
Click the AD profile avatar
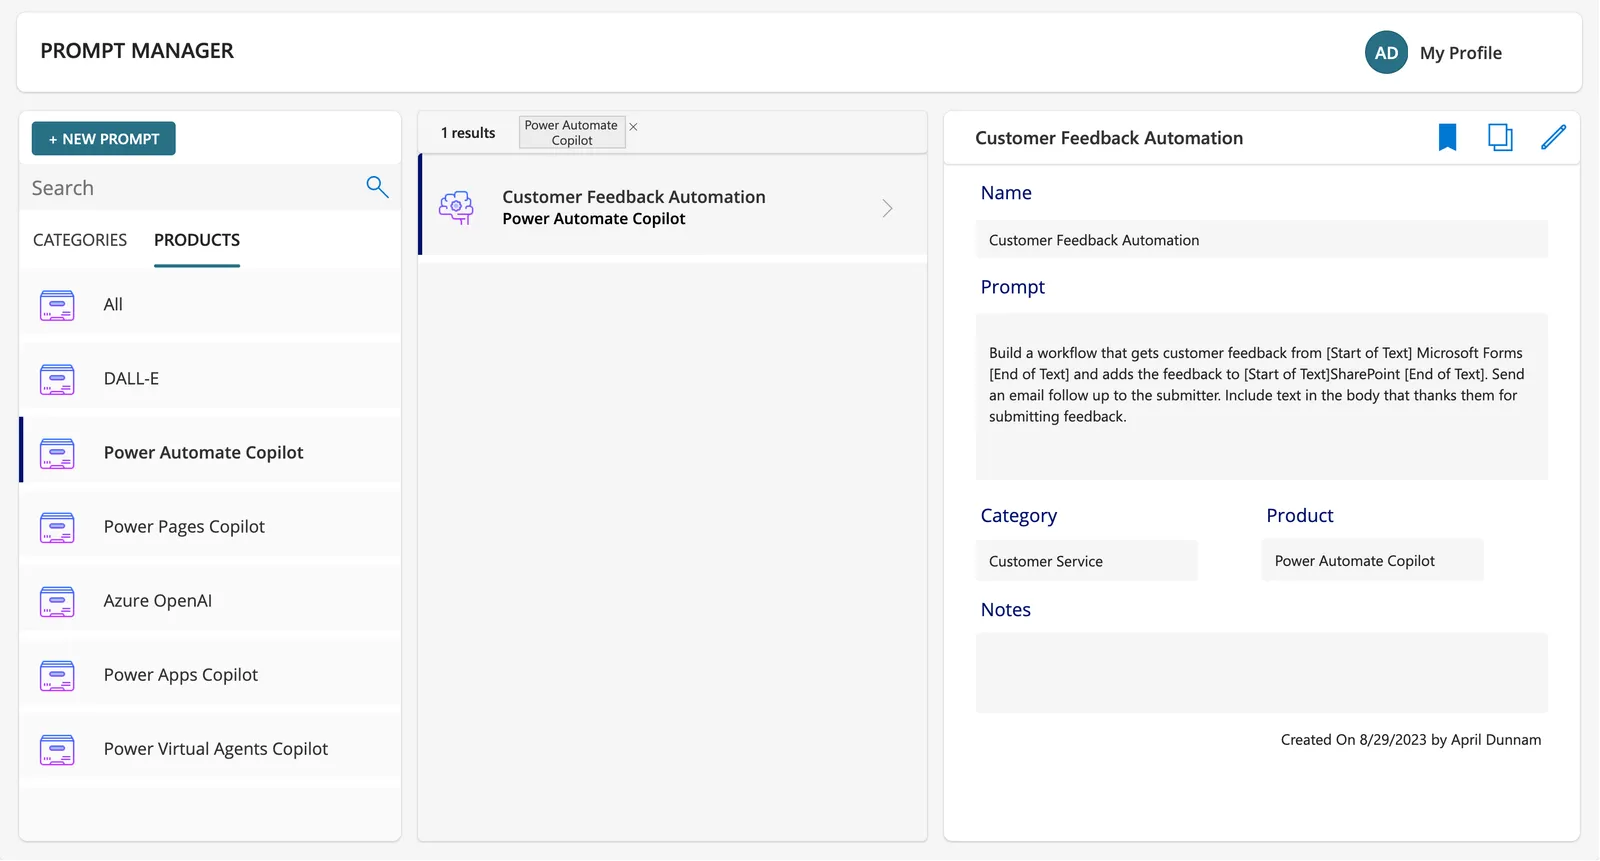(x=1386, y=53)
